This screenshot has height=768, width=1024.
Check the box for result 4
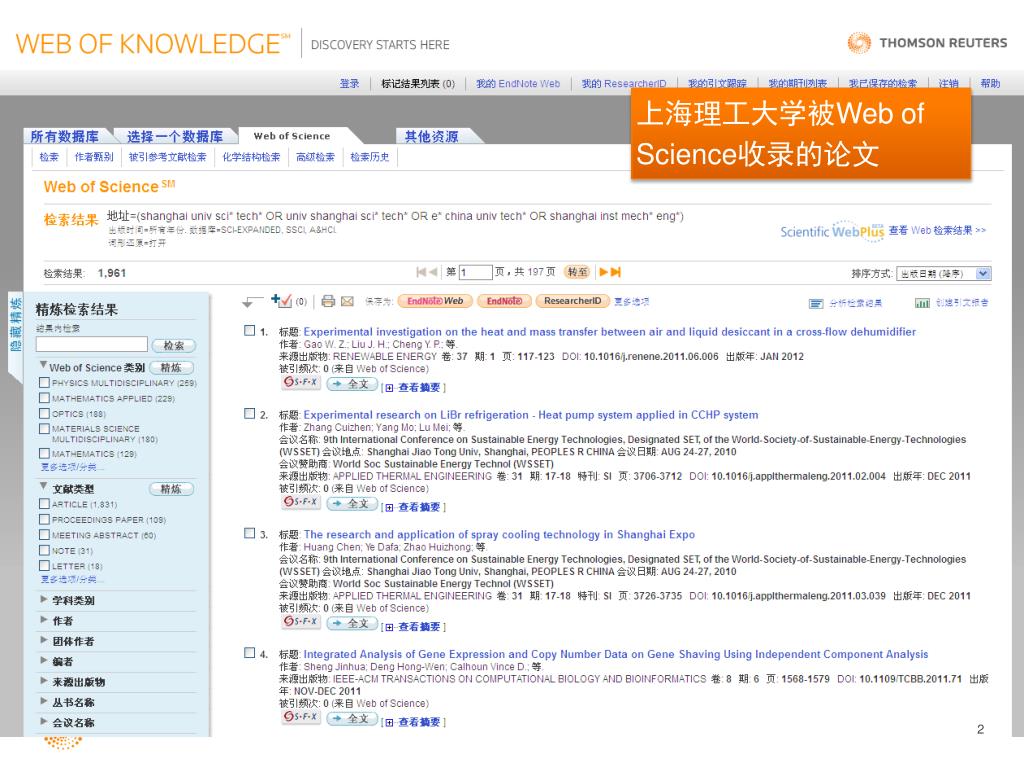249,652
